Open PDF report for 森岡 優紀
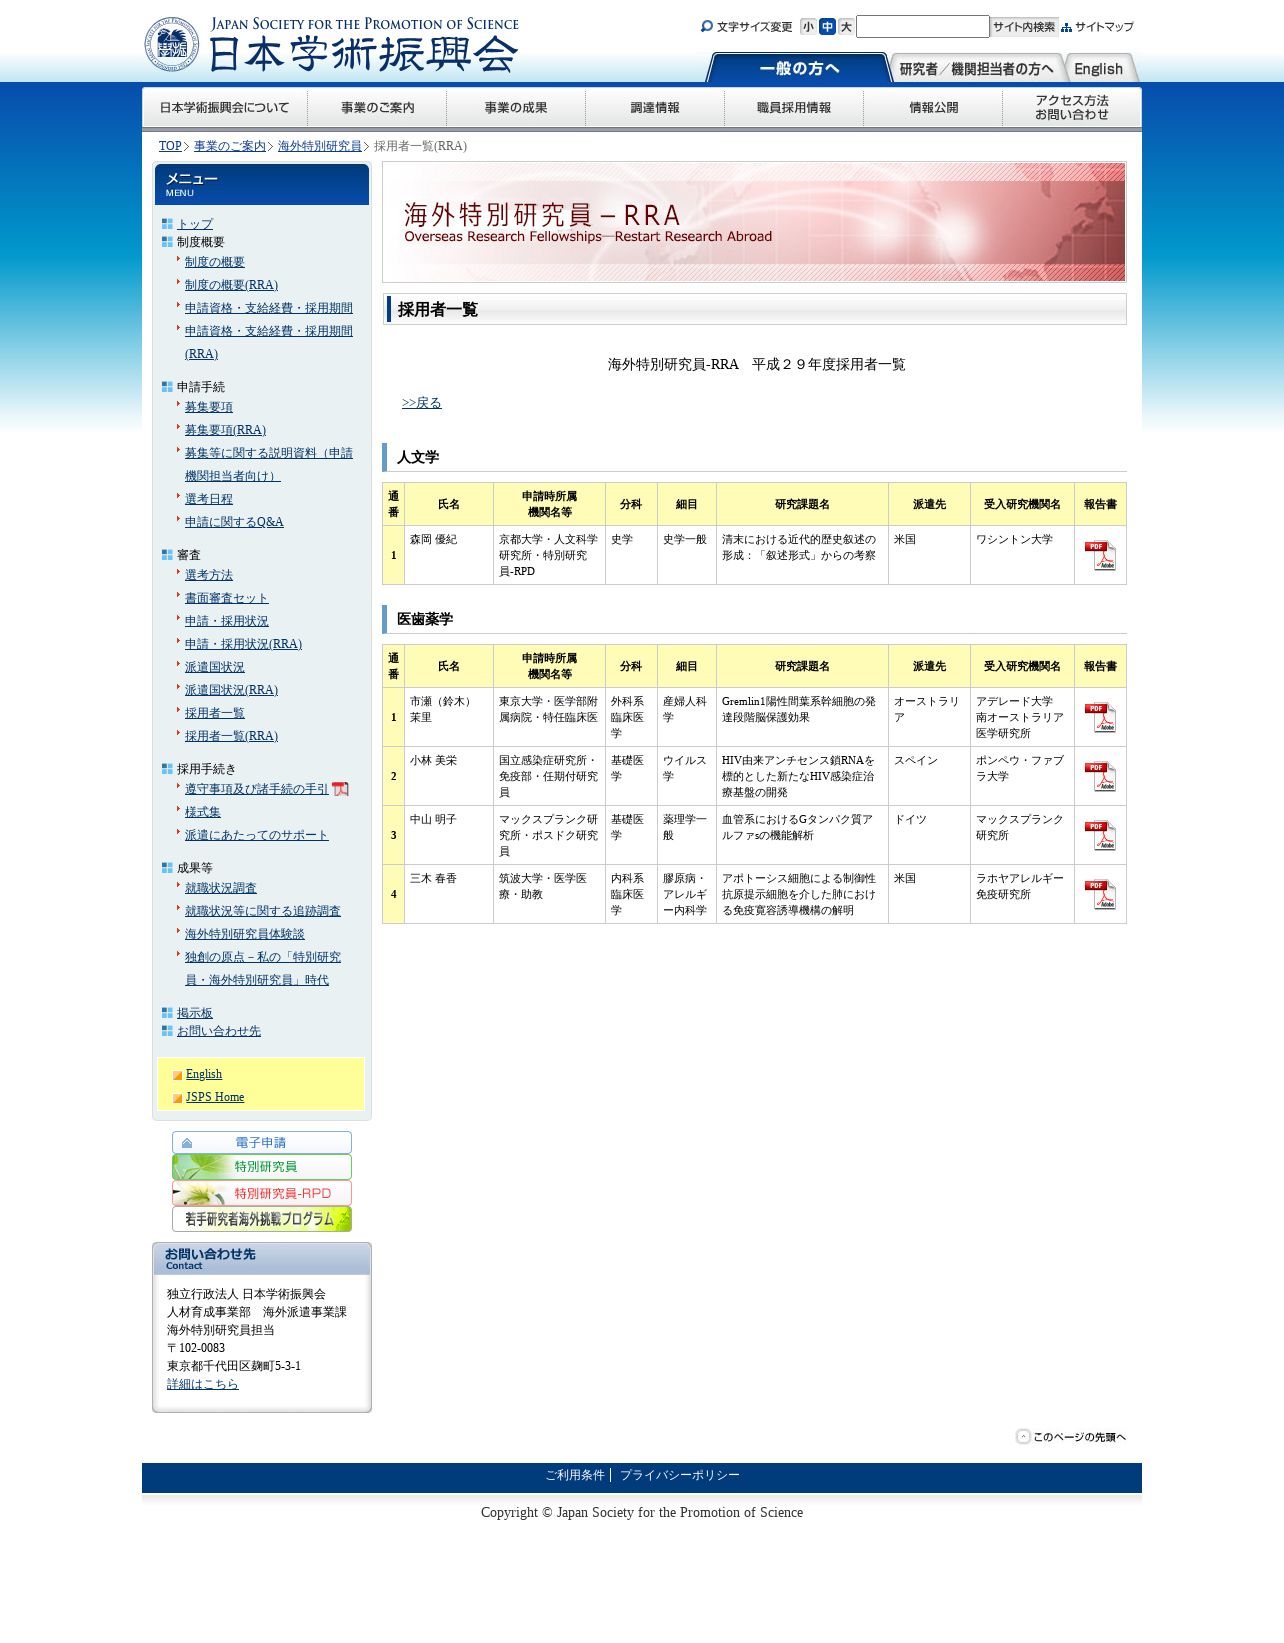The height and width of the screenshot is (1643, 1284). [x=1100, y=555]
